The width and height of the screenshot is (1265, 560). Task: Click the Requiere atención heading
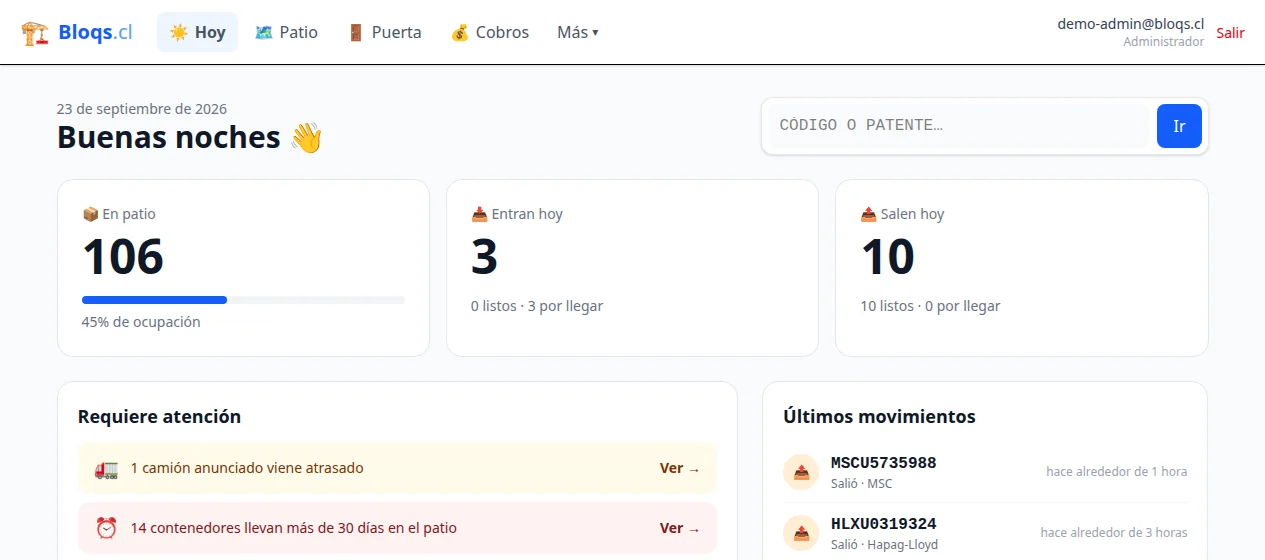click(159, 417)
